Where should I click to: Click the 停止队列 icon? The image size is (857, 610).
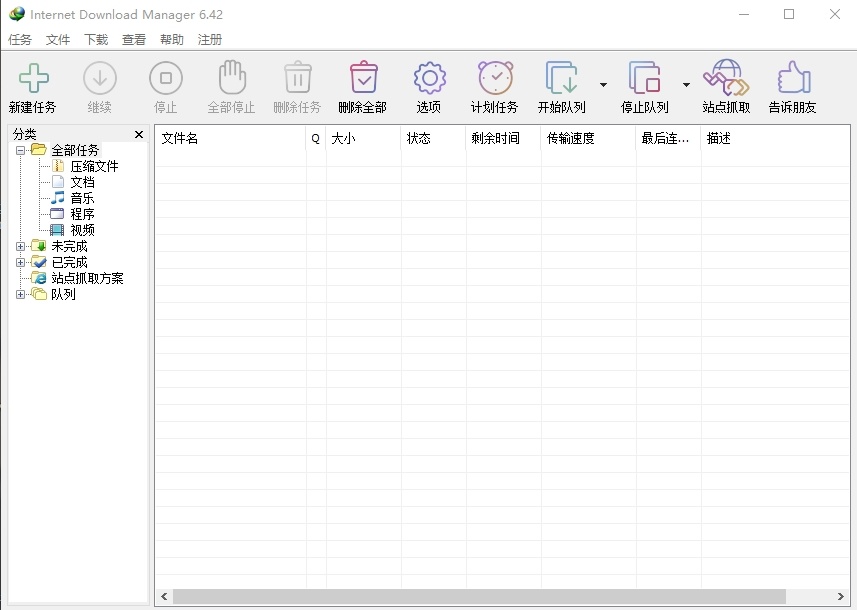pos(644,78)
